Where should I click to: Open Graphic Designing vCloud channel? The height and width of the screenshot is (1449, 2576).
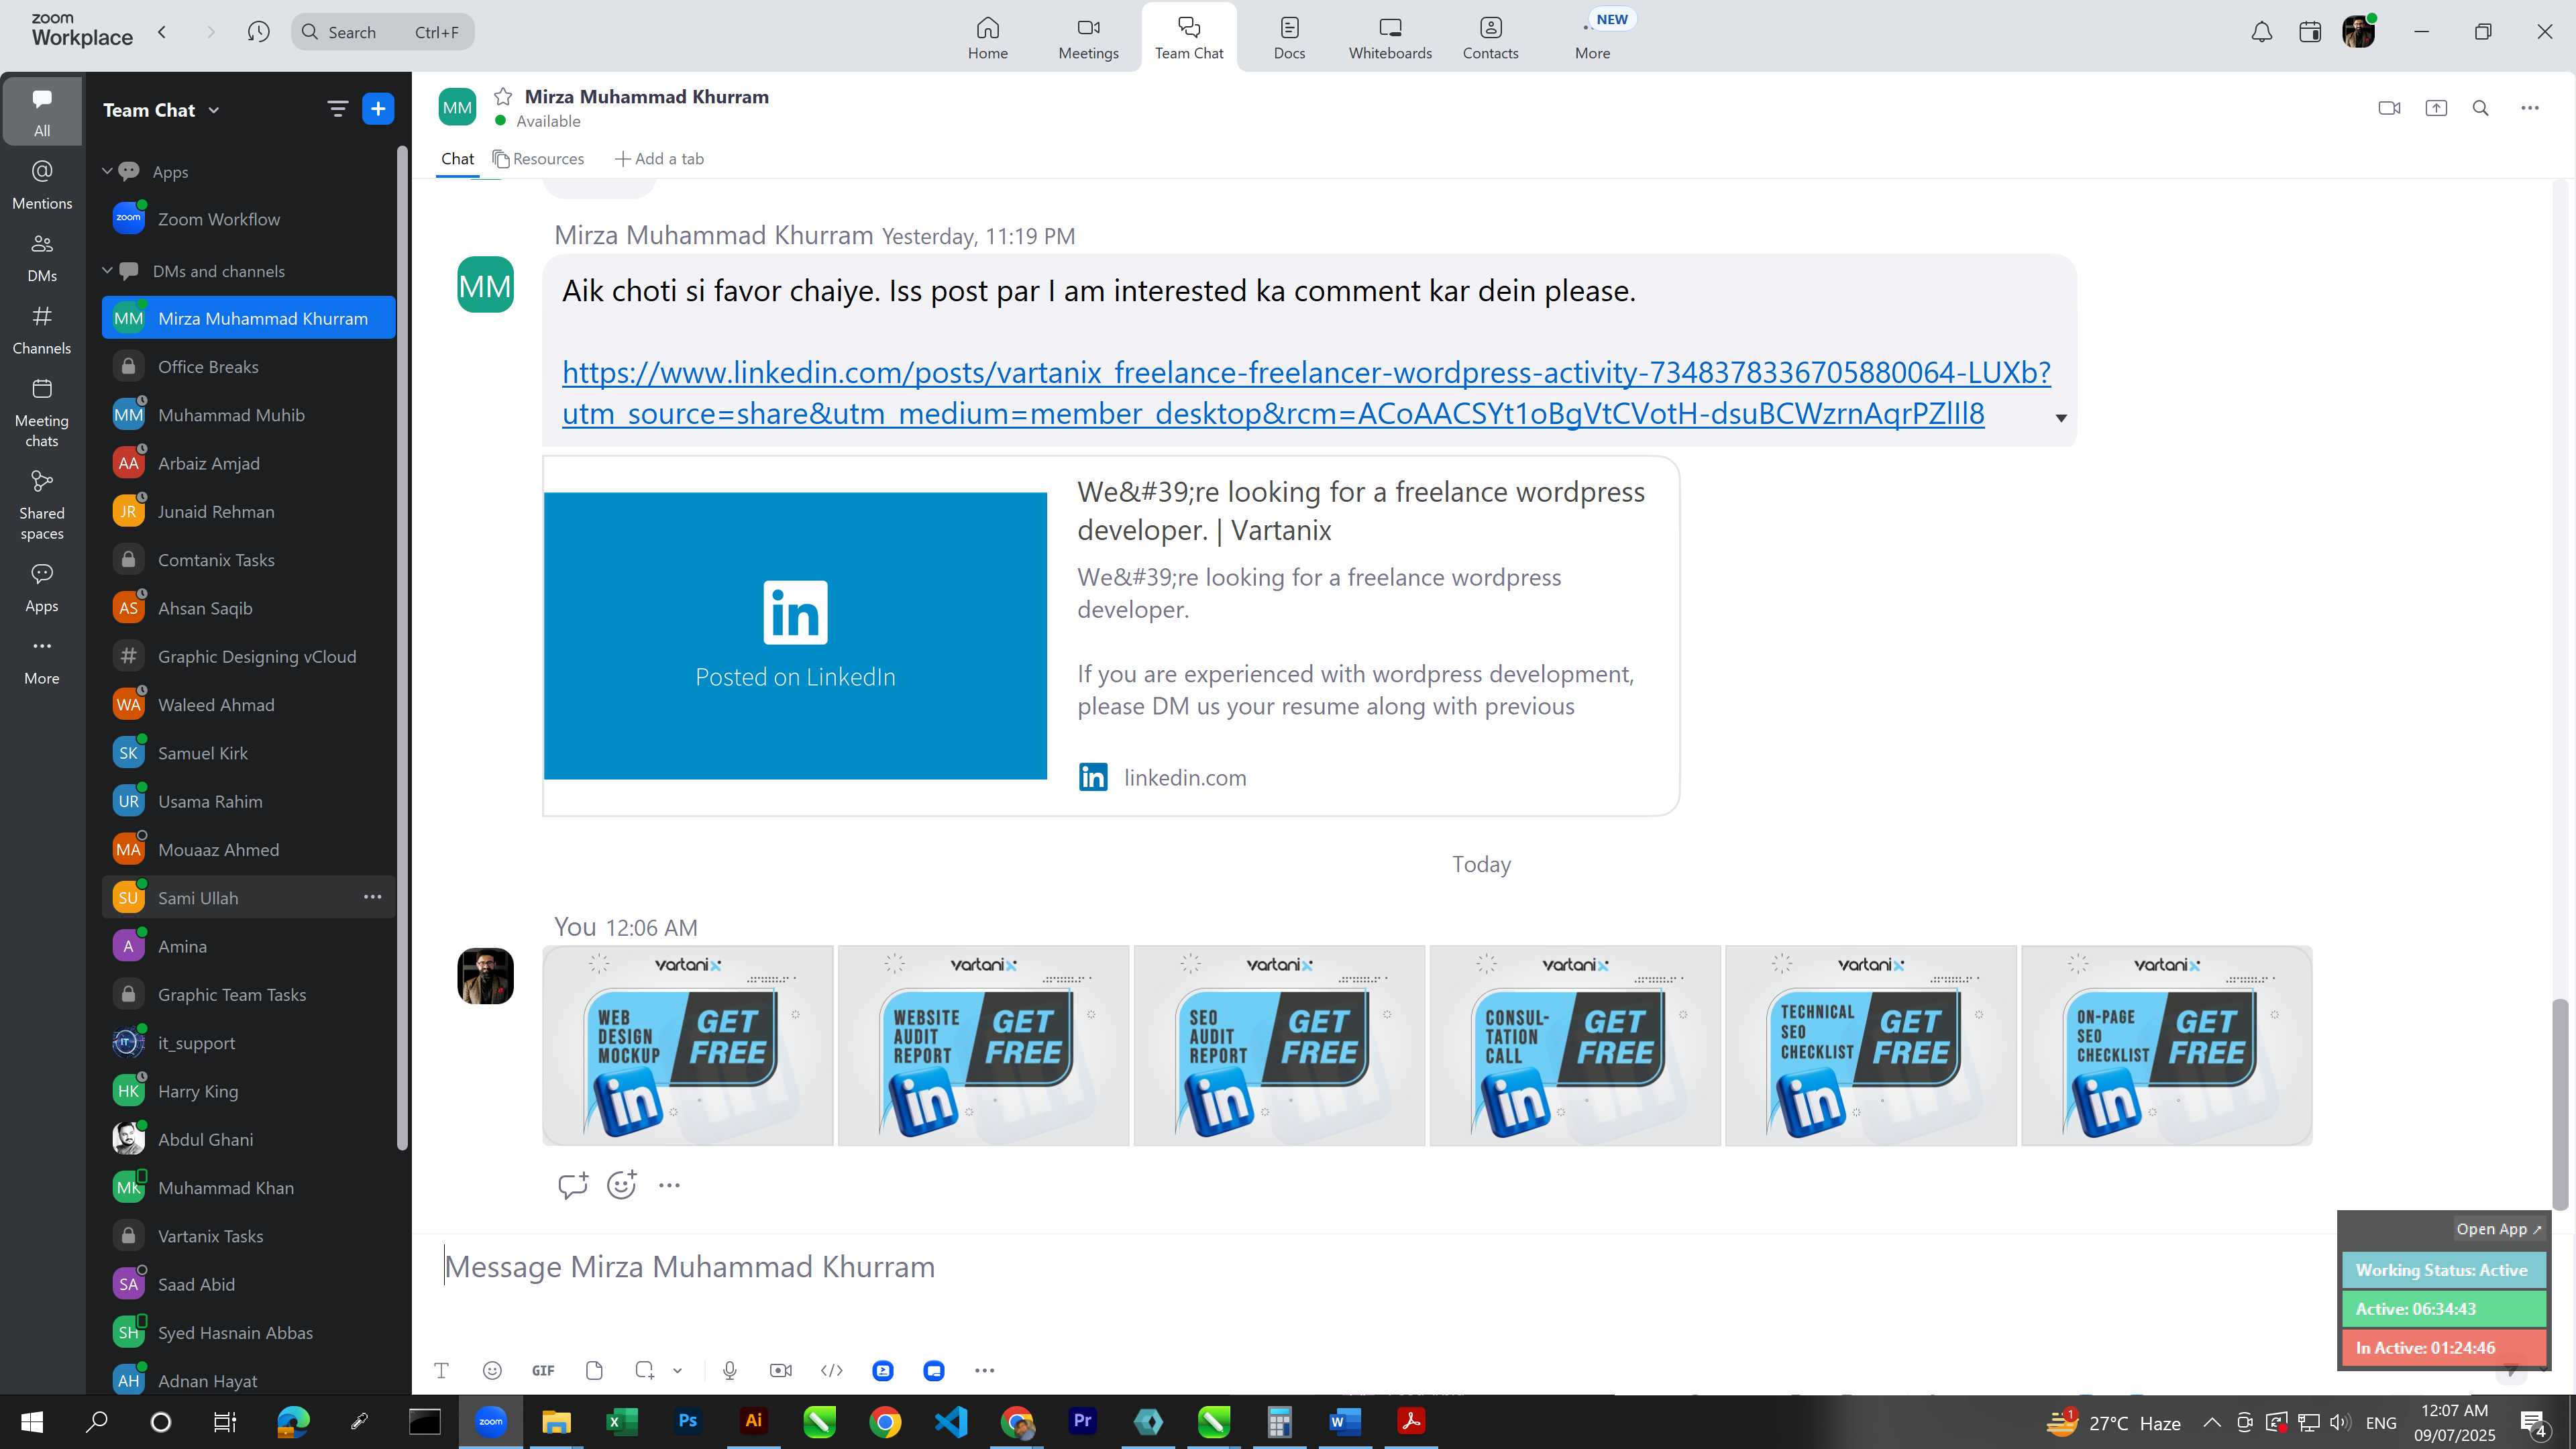tap(249, 656)
